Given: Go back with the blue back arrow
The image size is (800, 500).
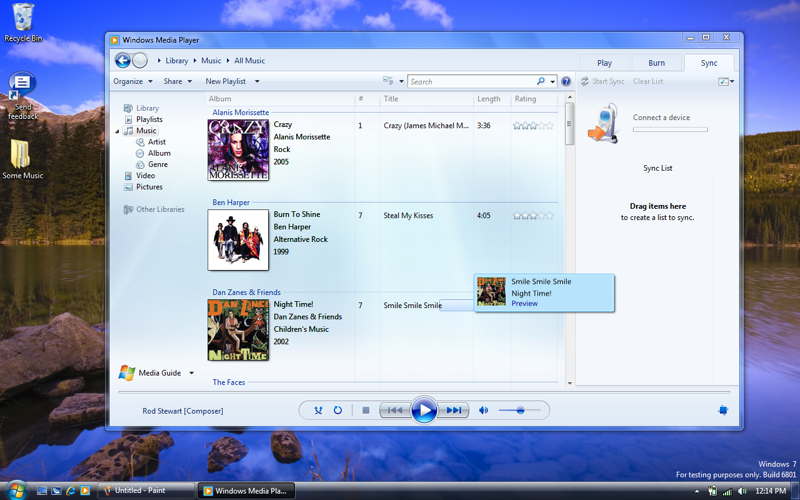Looking at the screenshot, I should 122,60.
